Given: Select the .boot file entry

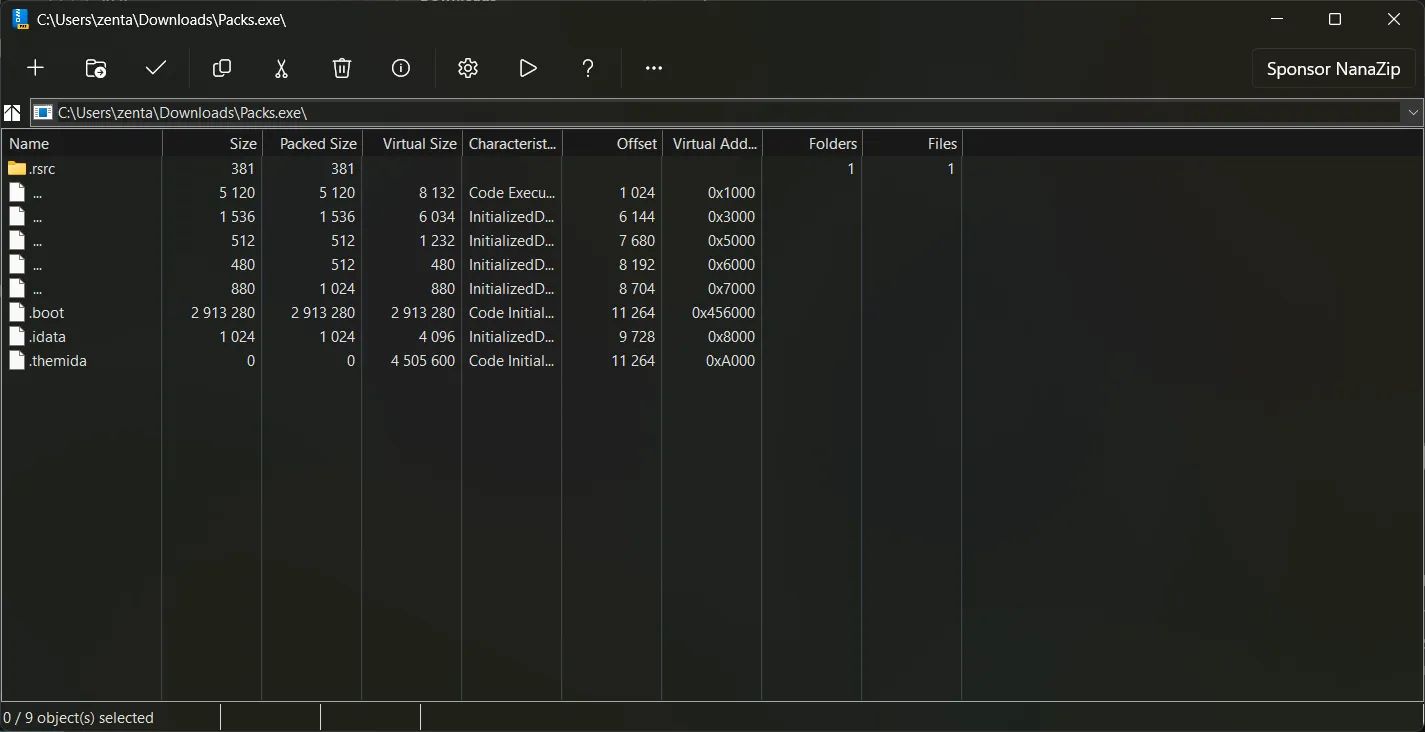Looking at the screenshot, I should tap(47, 313).
